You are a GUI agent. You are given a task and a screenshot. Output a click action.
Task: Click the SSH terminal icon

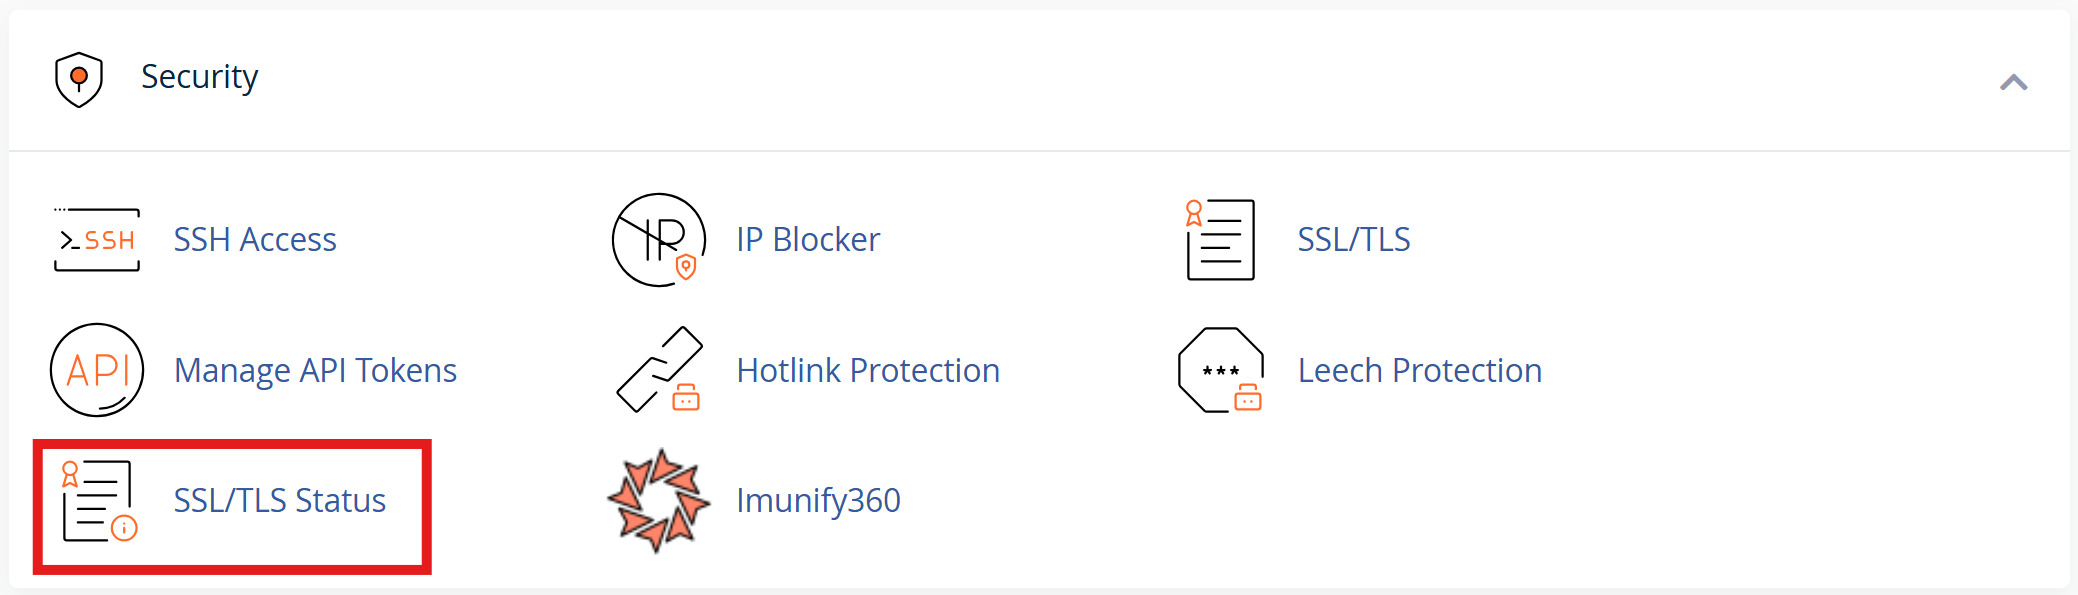coord(97,240)
